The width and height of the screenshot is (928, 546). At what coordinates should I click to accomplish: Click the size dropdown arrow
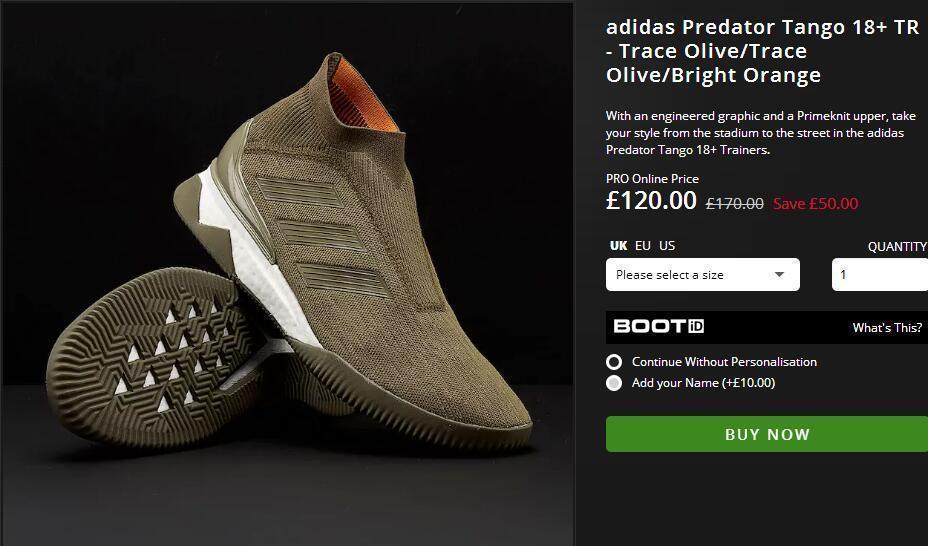[x=779, y=275]
